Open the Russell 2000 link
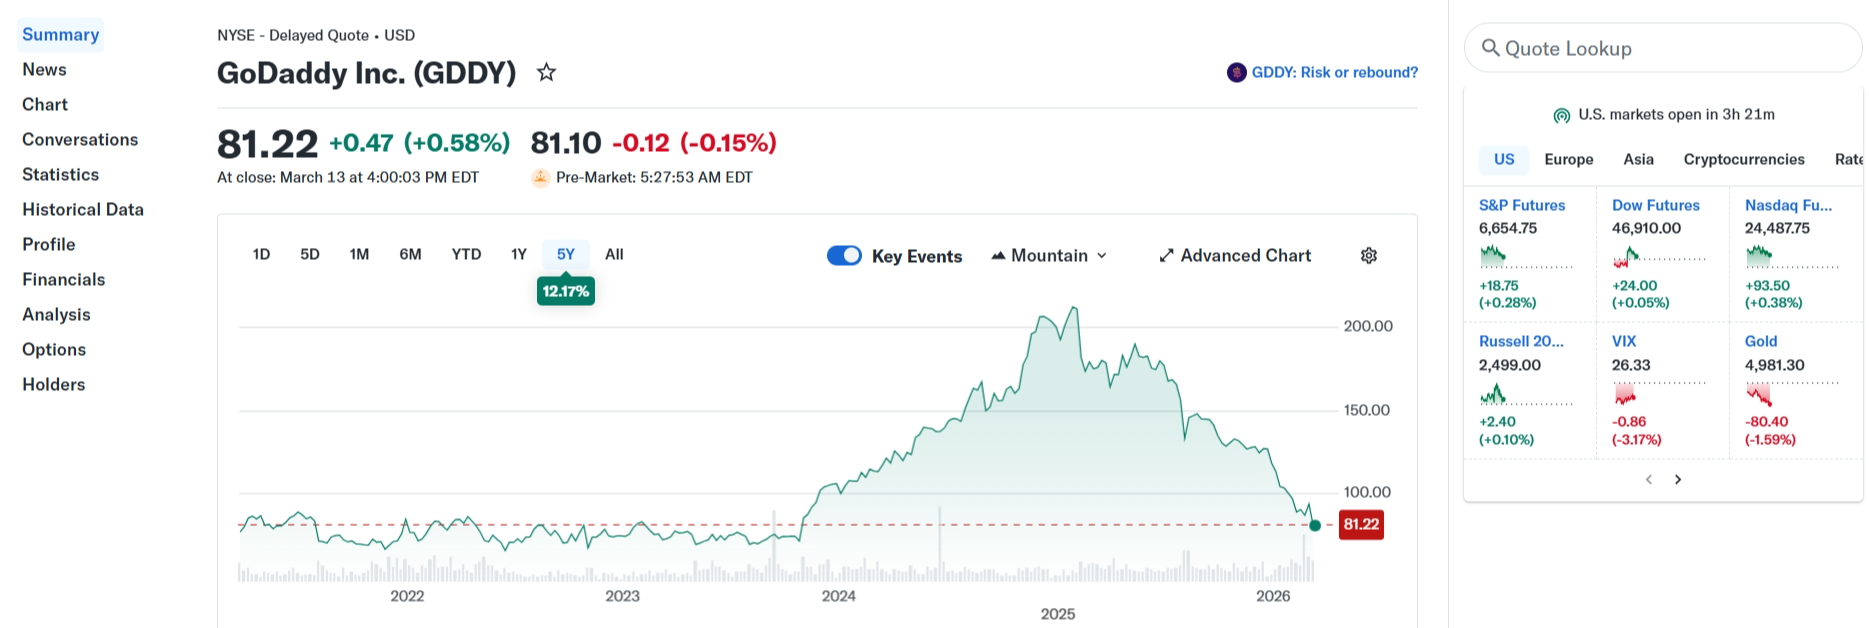1869x628 pixels. (1521, 342)
